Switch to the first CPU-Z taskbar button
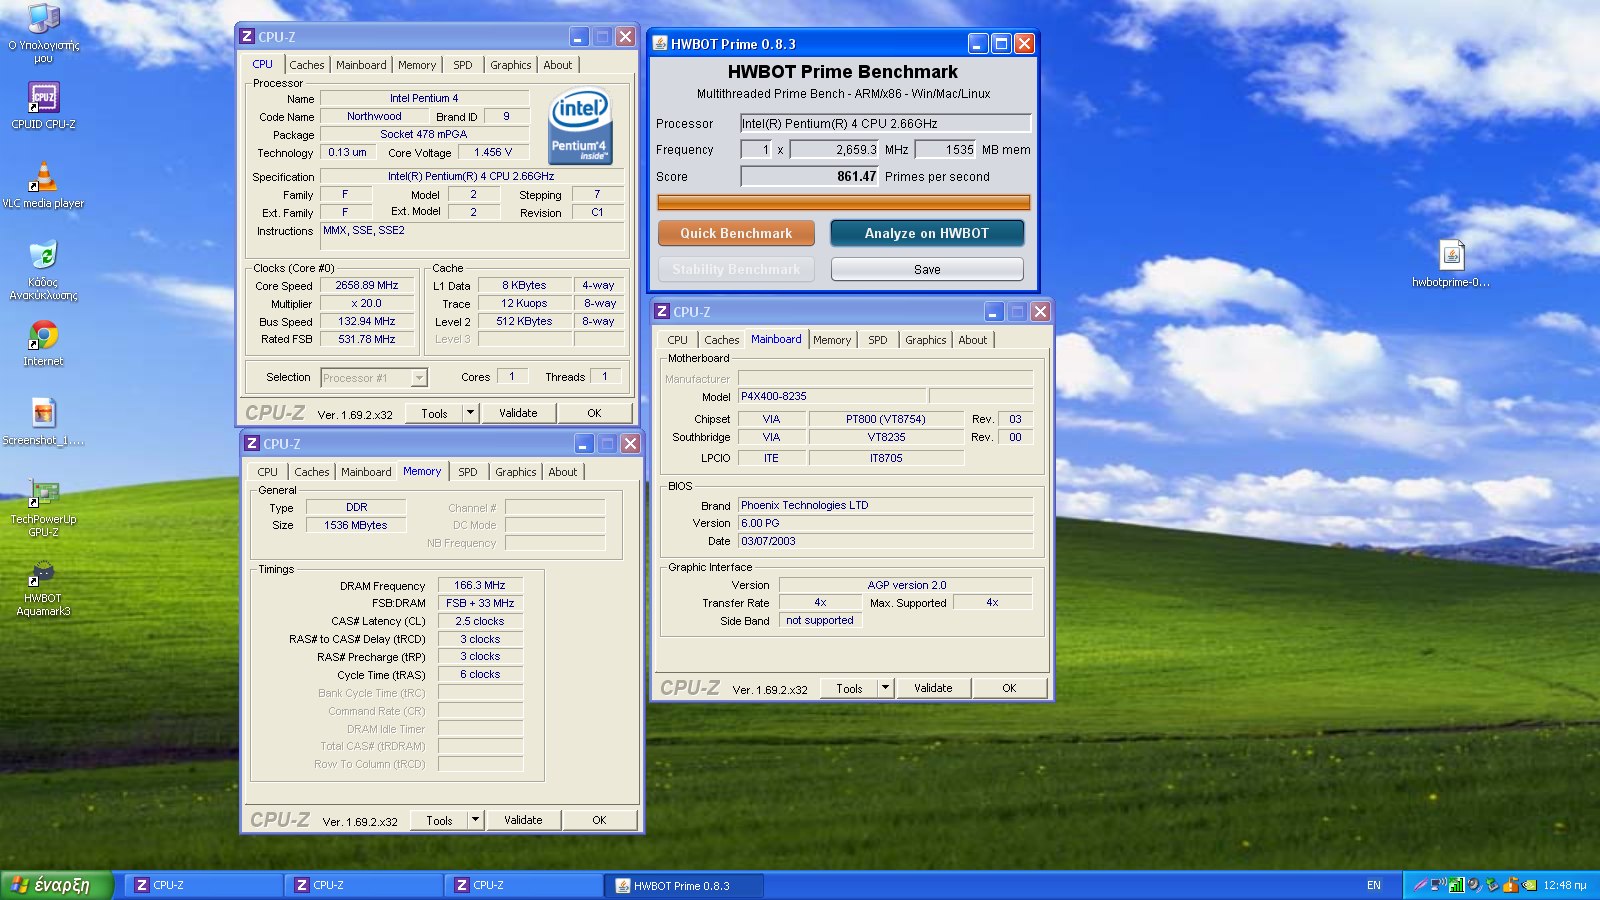Screen dimensions: 1600x900 pyautogui.click(x=204, y=885)
